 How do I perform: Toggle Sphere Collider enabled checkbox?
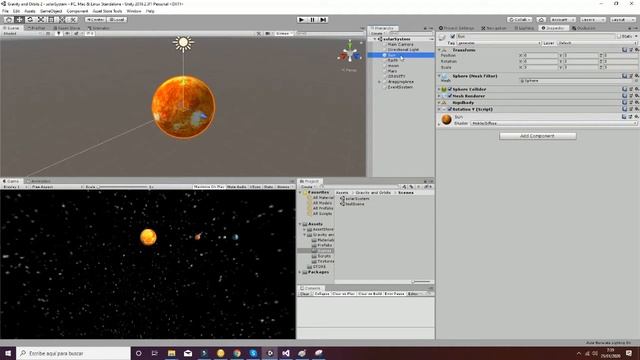click(x=450, y=89)
